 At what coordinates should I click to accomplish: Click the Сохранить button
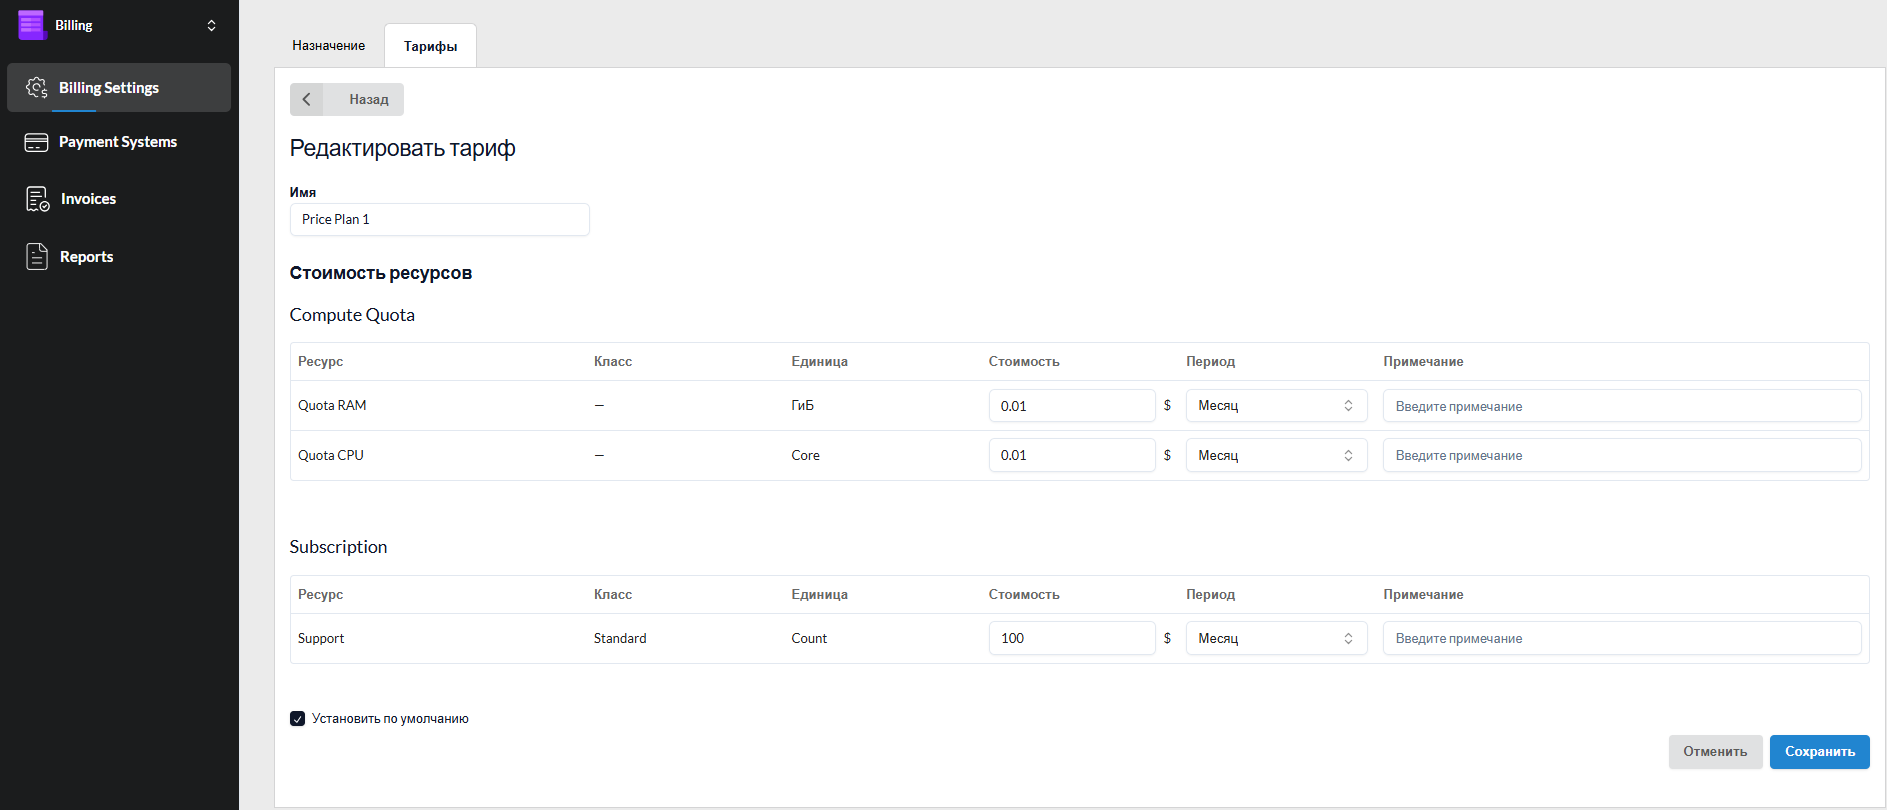[1819, 752]
